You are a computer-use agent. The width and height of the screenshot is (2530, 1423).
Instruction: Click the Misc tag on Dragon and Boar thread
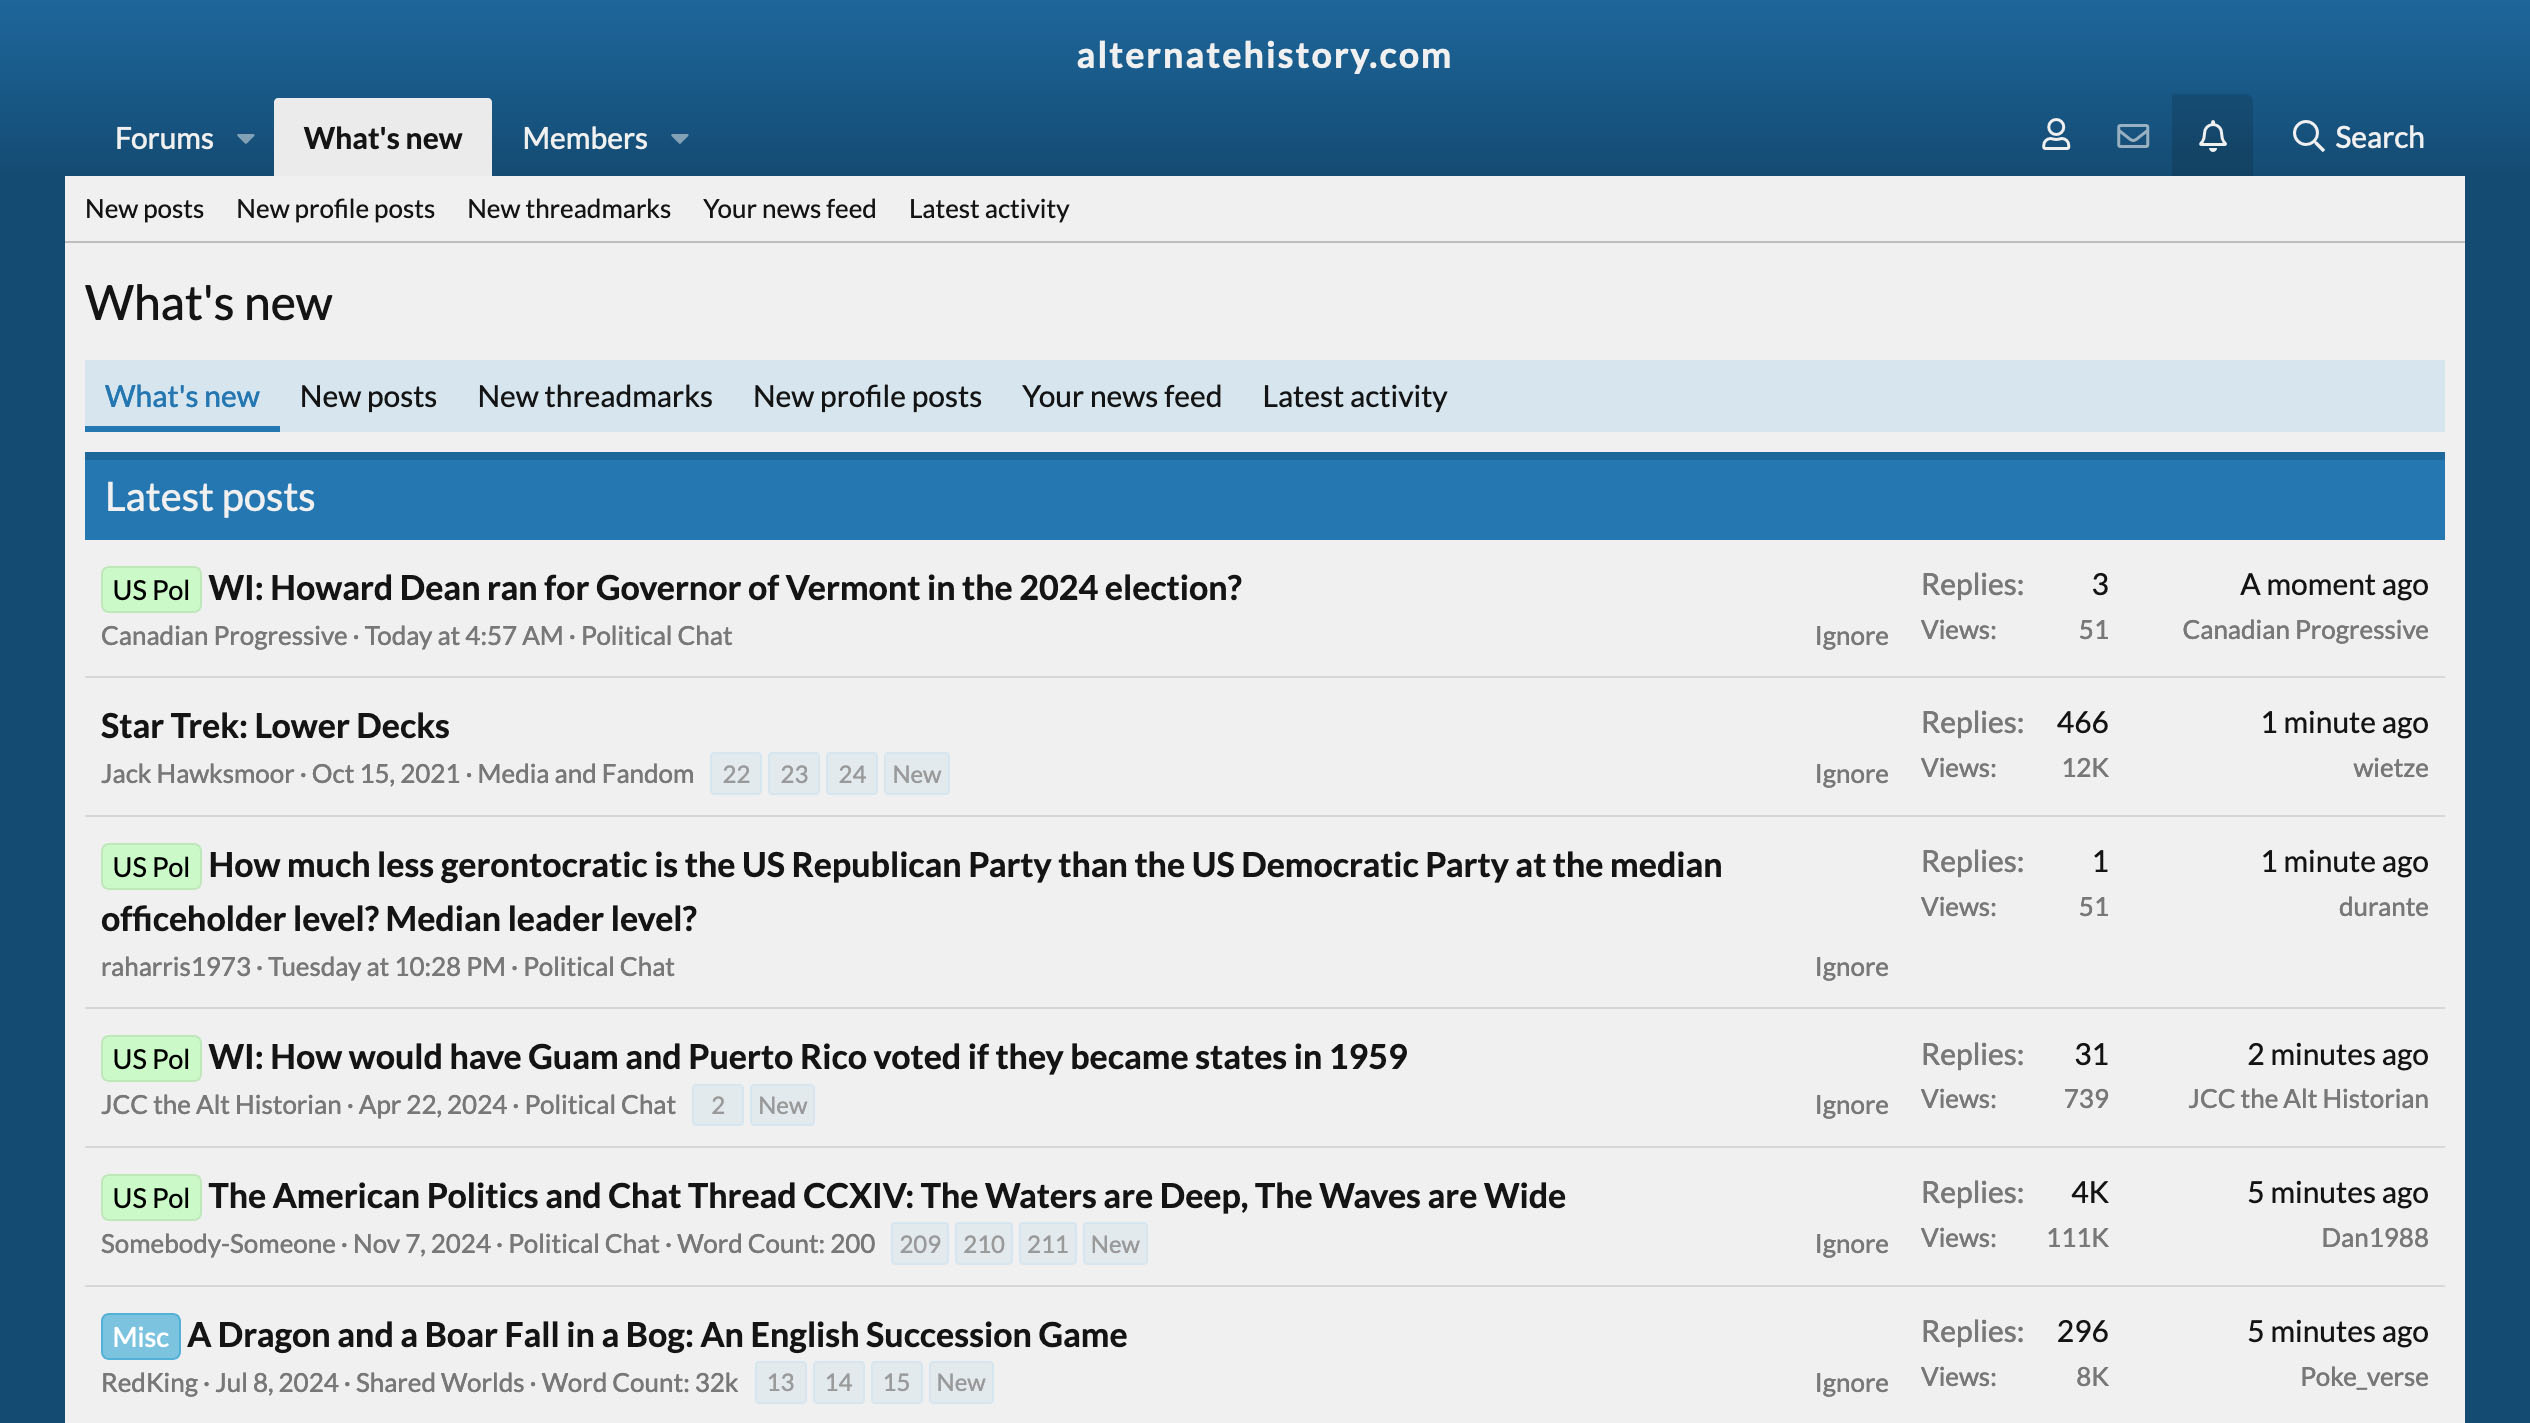pyautogui.click(x=140, y=1336)
